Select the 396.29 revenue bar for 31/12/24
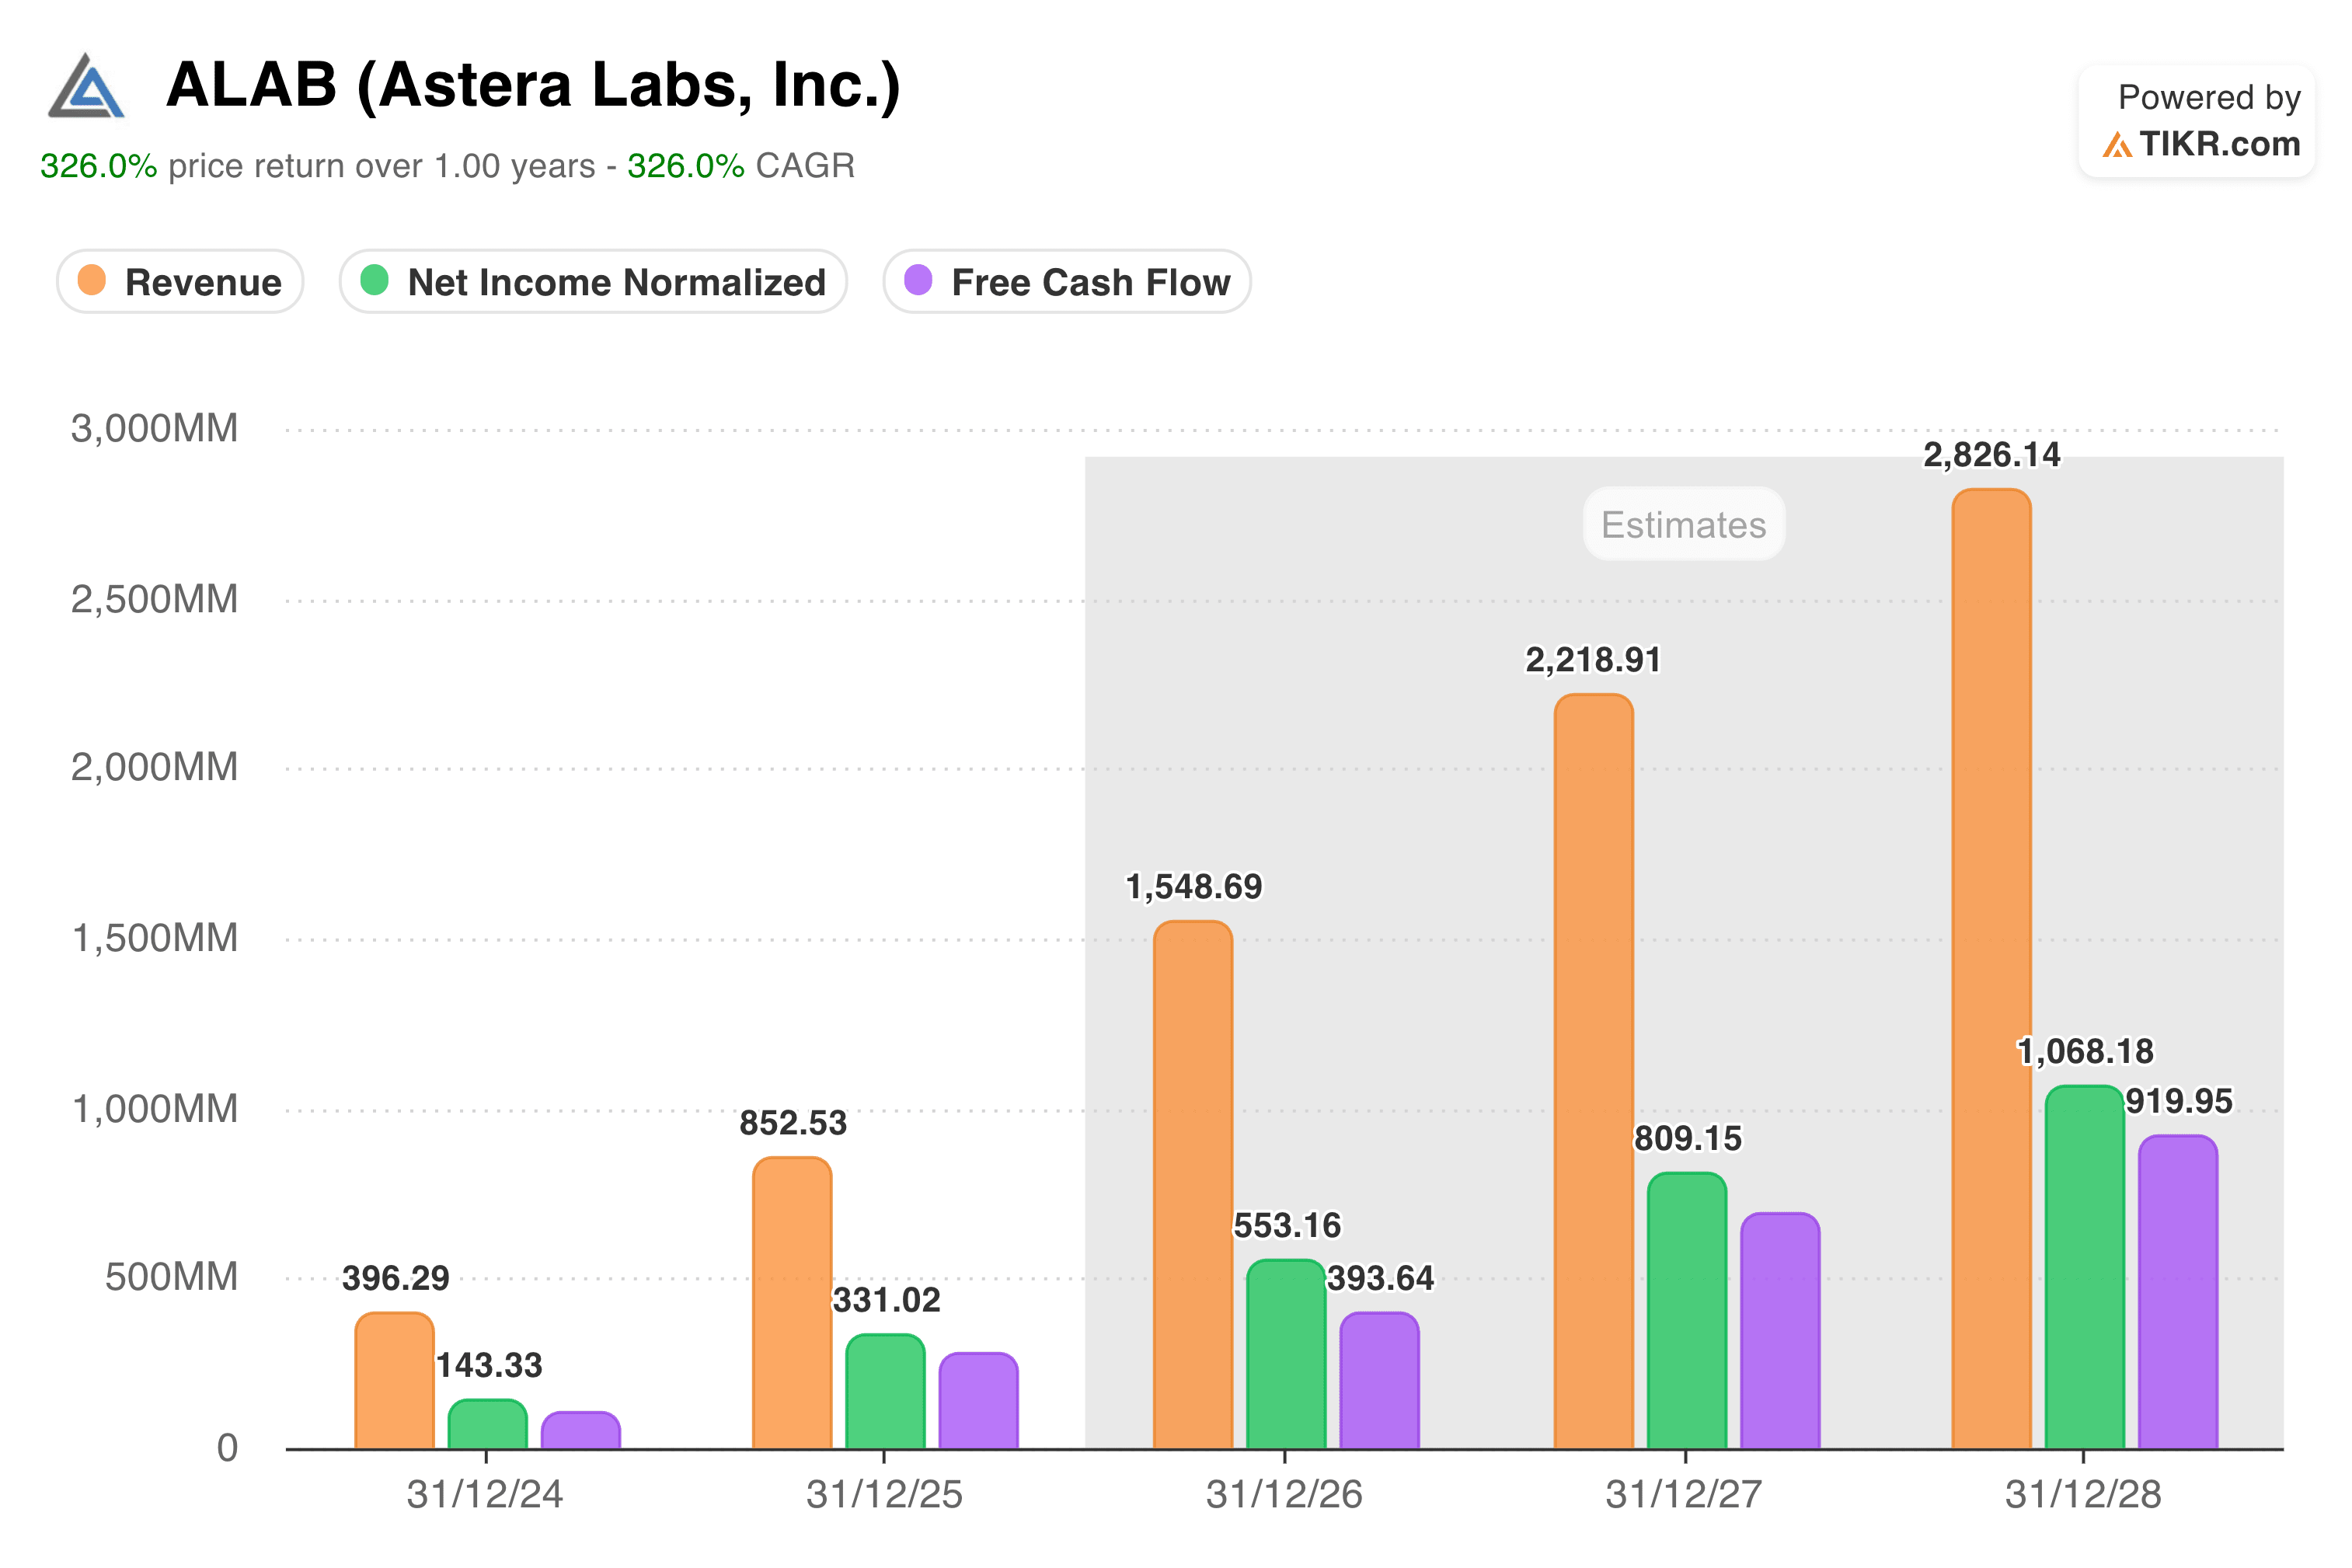The image size is (2352, 1568). click(x=395, y=1381)
